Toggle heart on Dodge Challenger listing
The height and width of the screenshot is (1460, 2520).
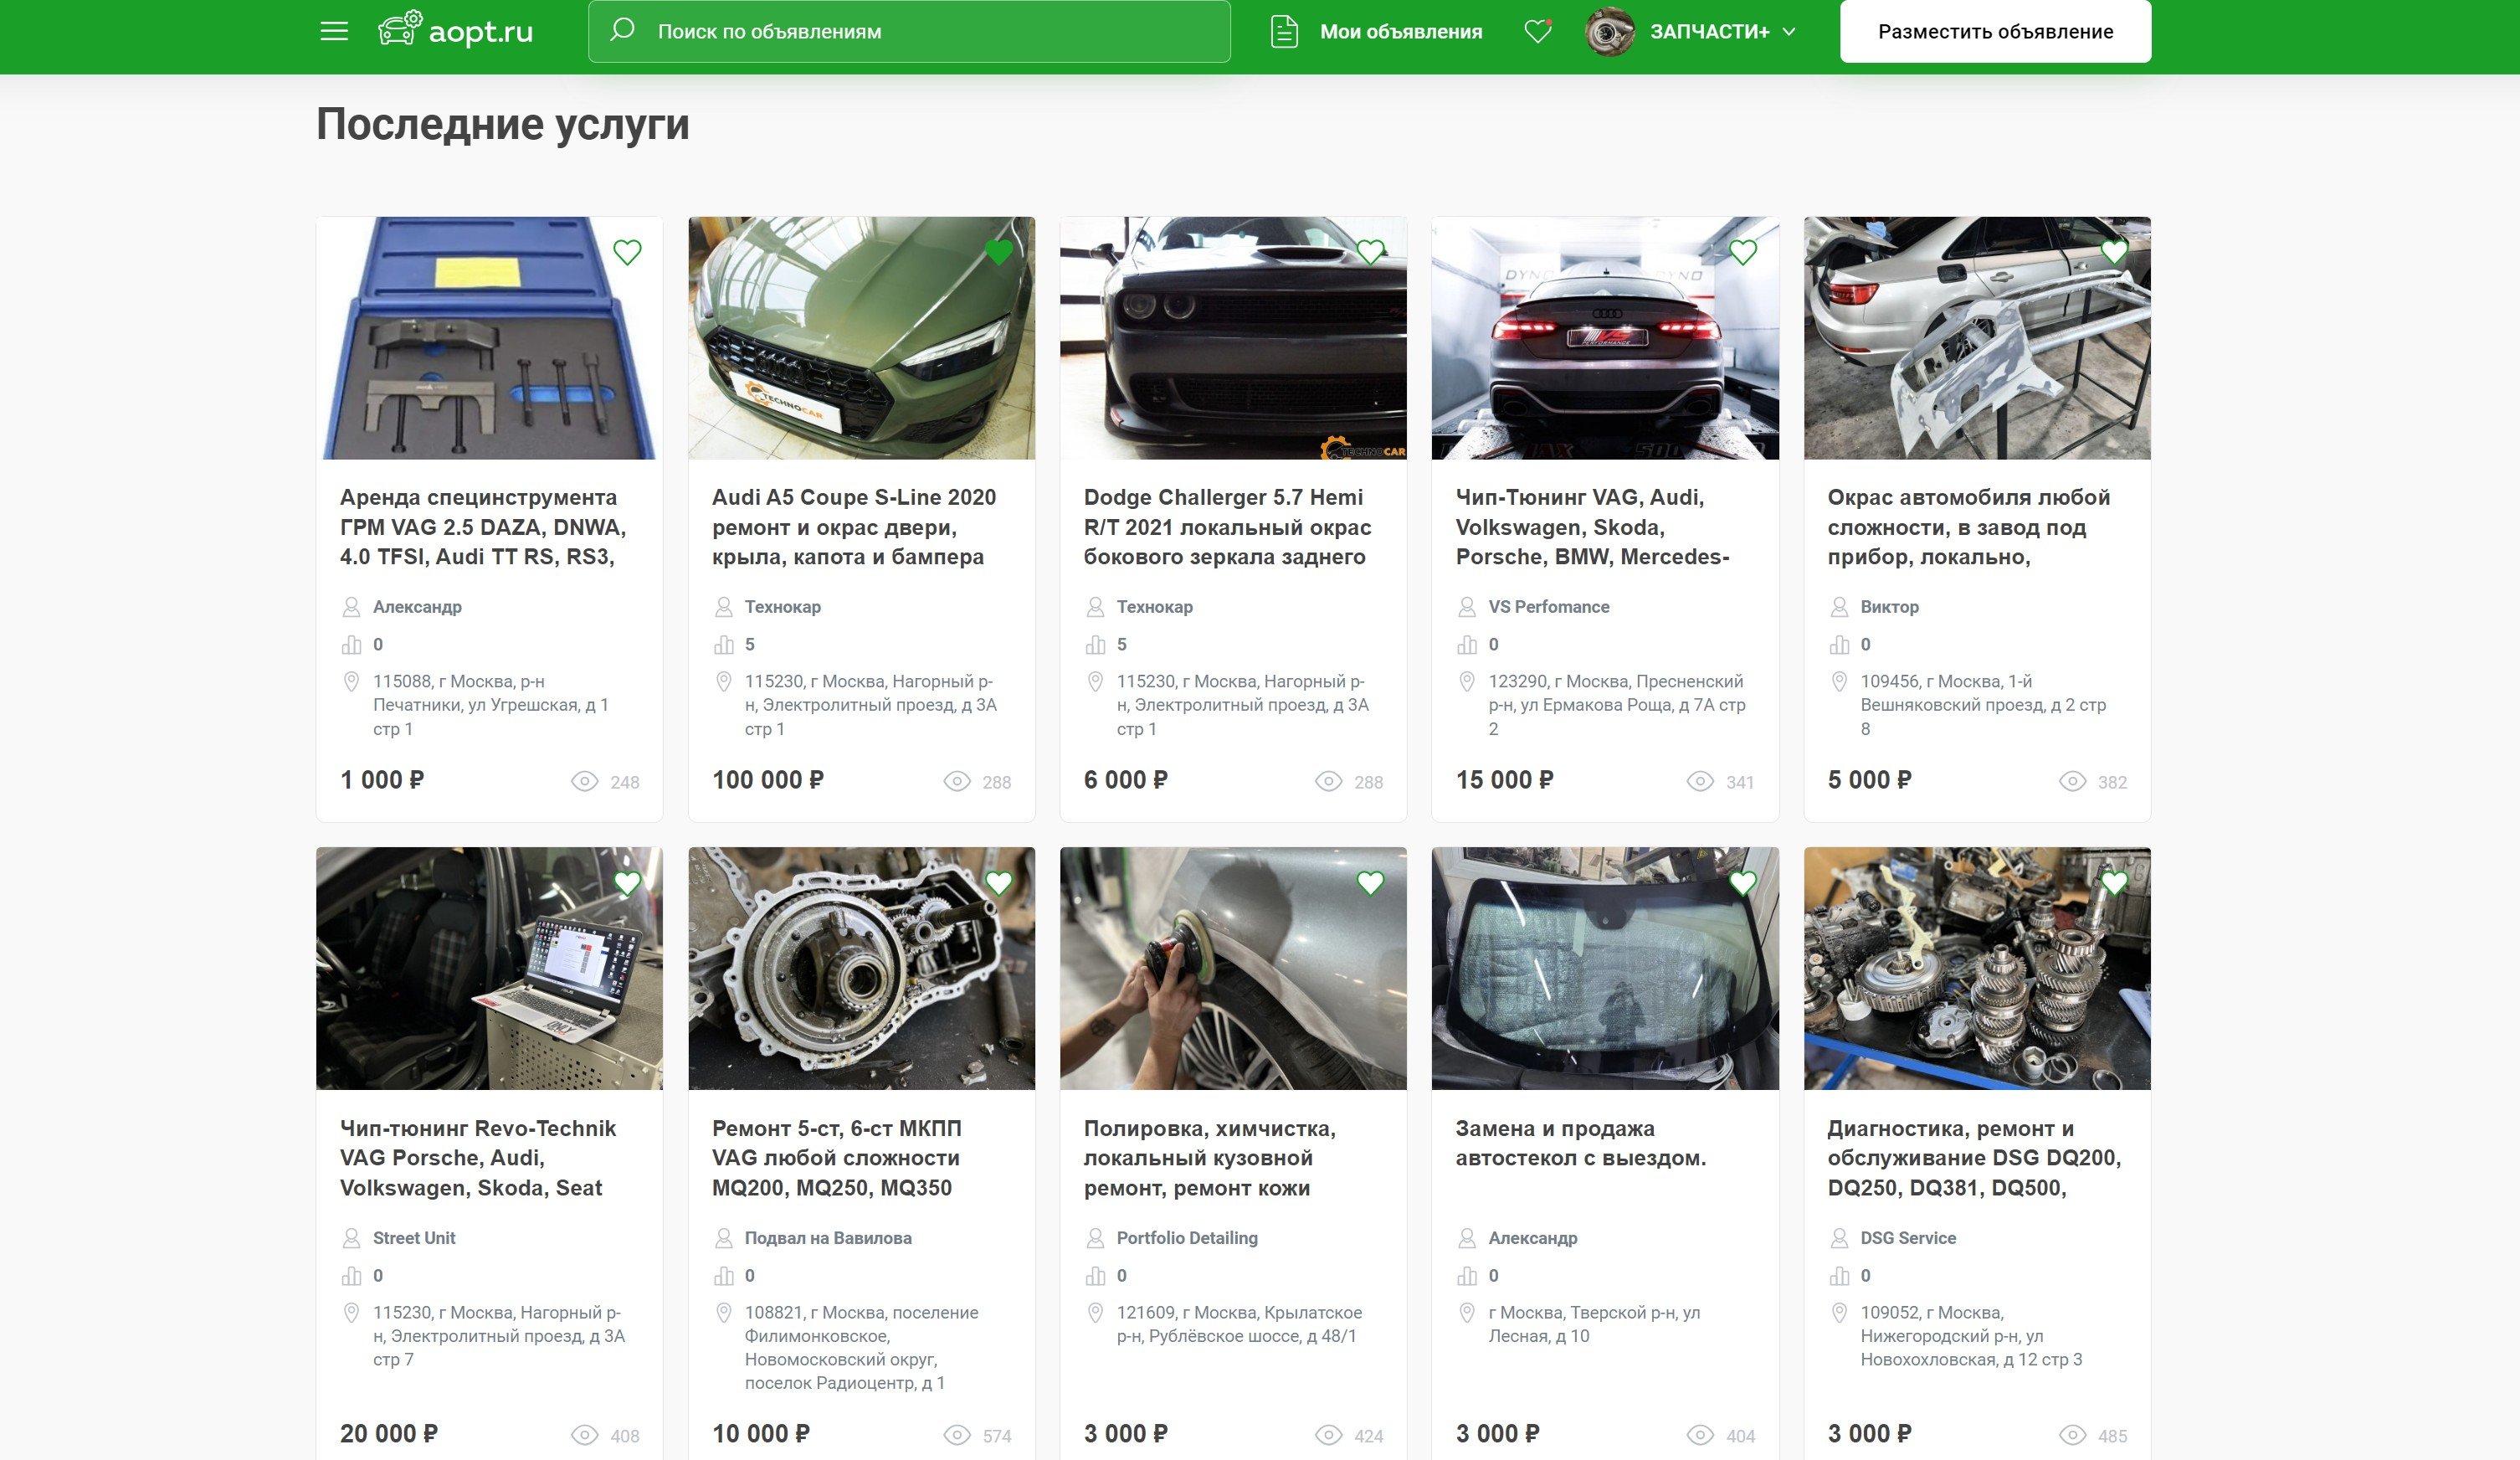[x=1370, y=252]
